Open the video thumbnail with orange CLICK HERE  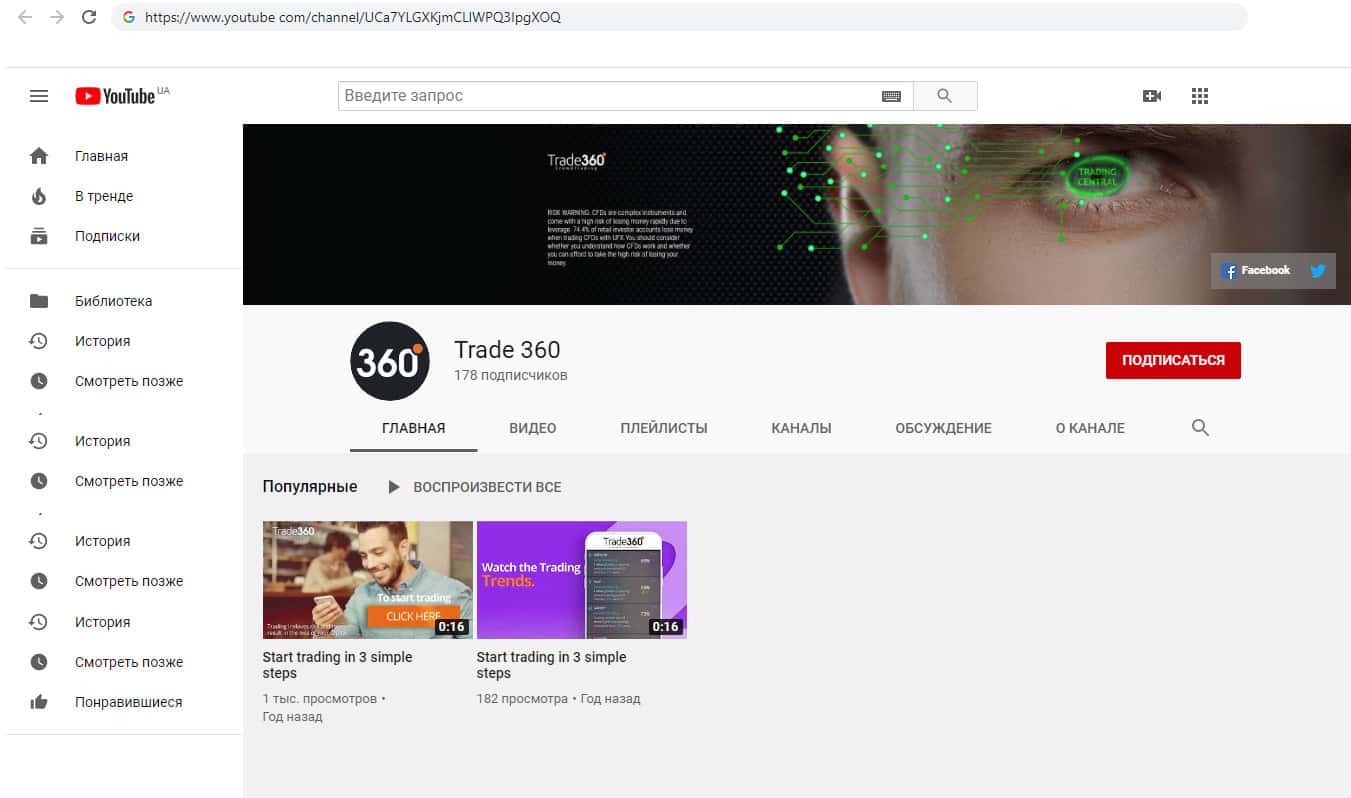click(x=367, y=580)
